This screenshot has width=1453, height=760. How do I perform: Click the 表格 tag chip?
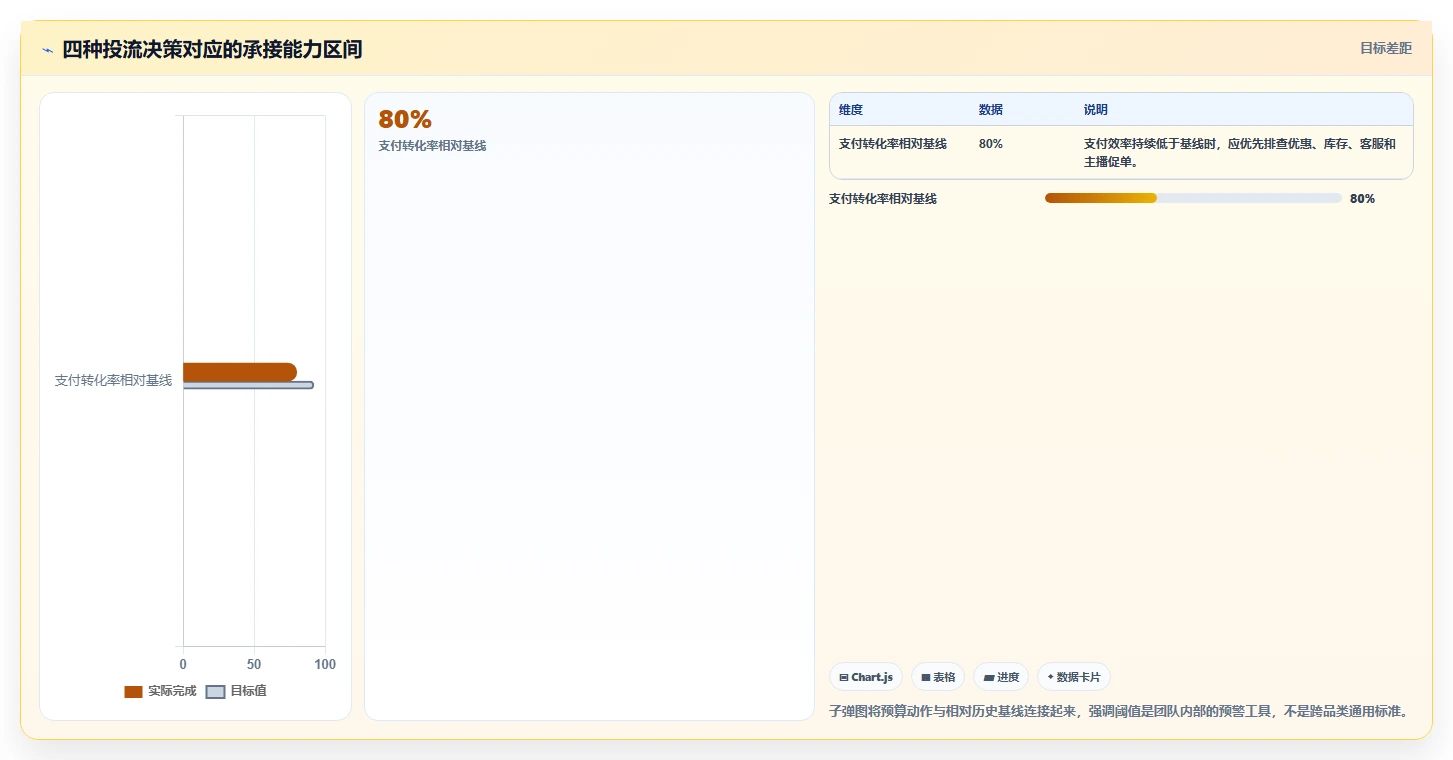938,677
